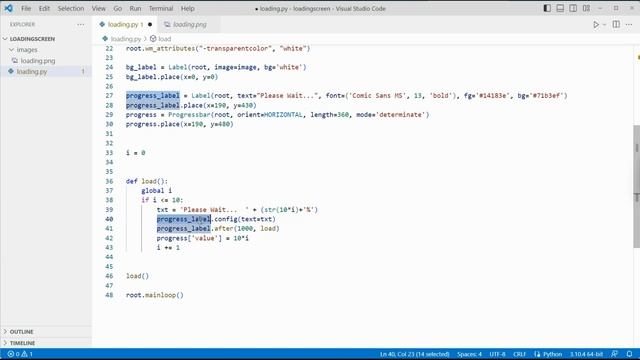Viewport: 640px width, 360px height.
Task: Open the View menu
Action: click(98, 9)
